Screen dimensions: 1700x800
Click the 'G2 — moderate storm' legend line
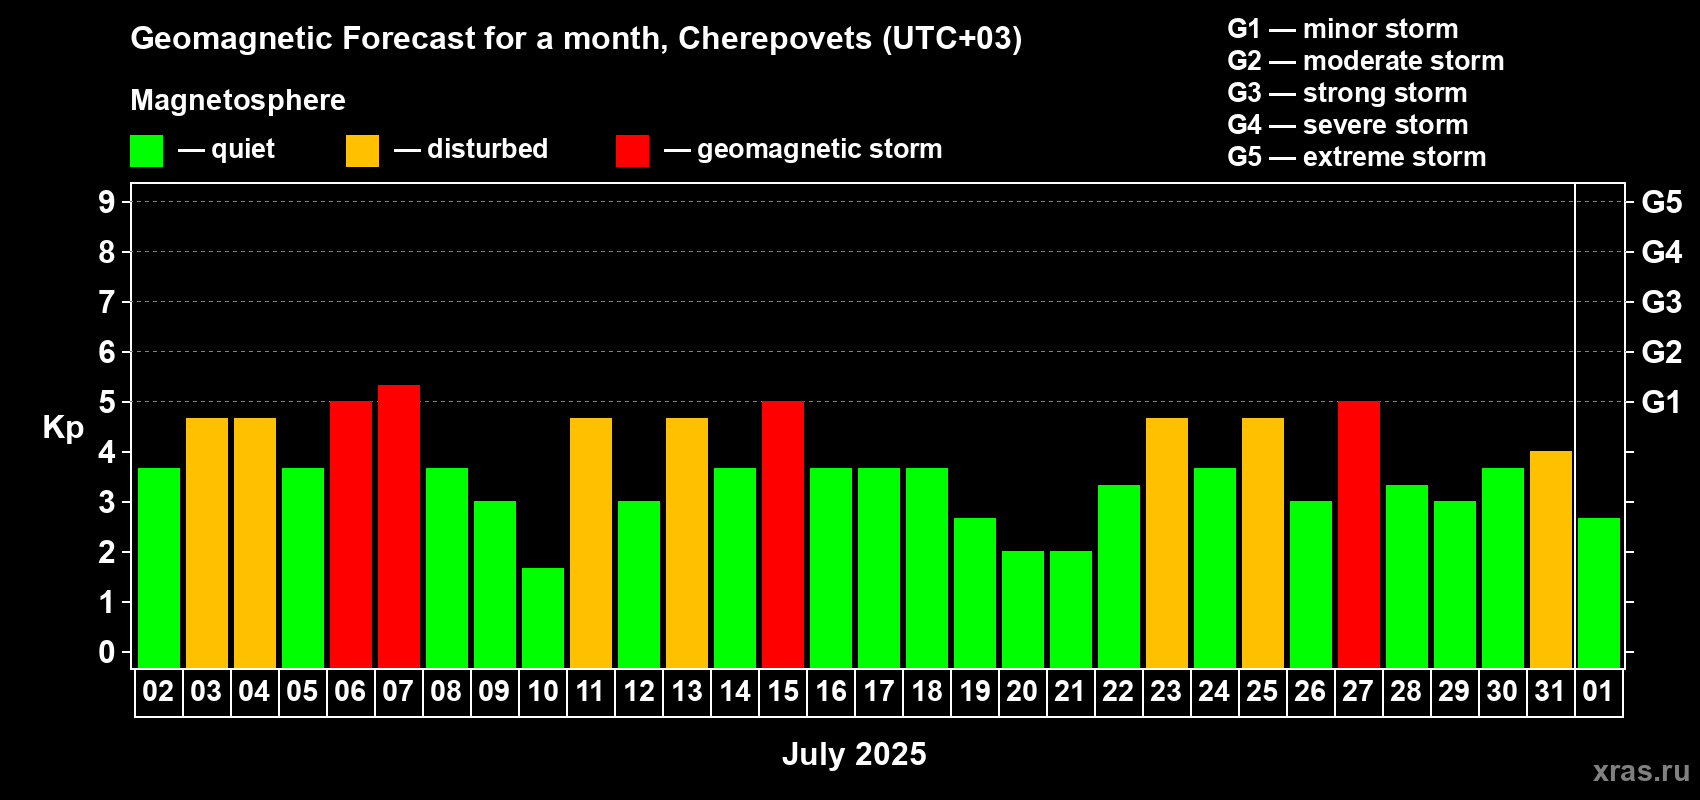click(1366, 61)
